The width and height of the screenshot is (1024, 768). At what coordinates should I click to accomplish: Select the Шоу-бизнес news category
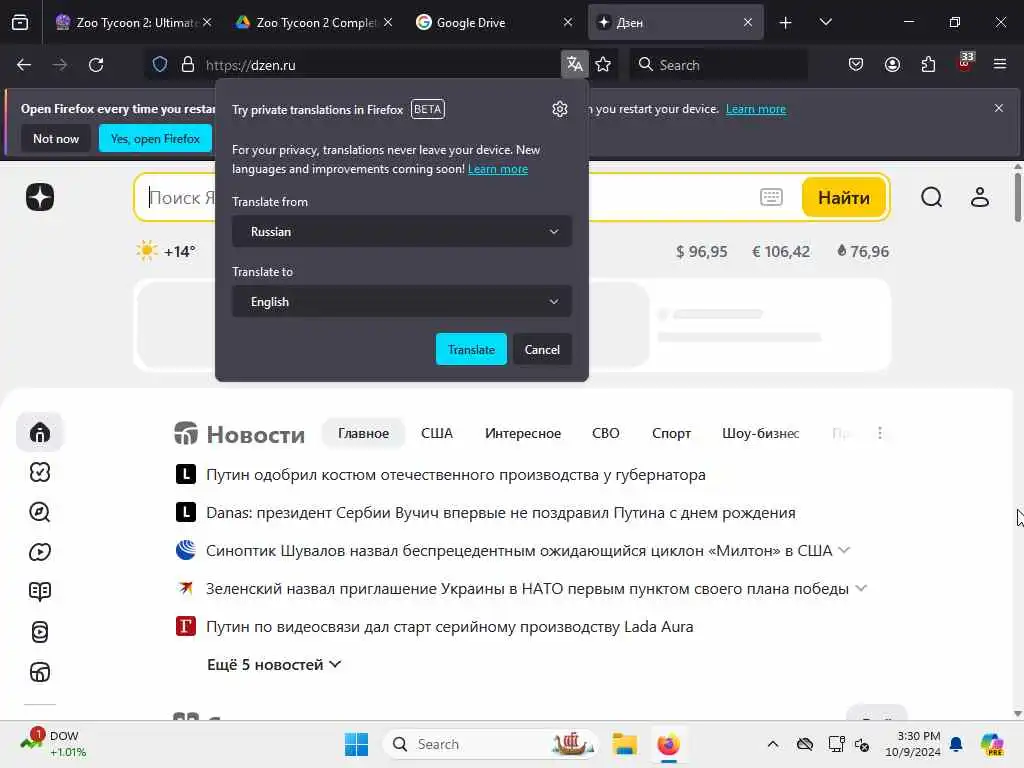coord(760,433)
